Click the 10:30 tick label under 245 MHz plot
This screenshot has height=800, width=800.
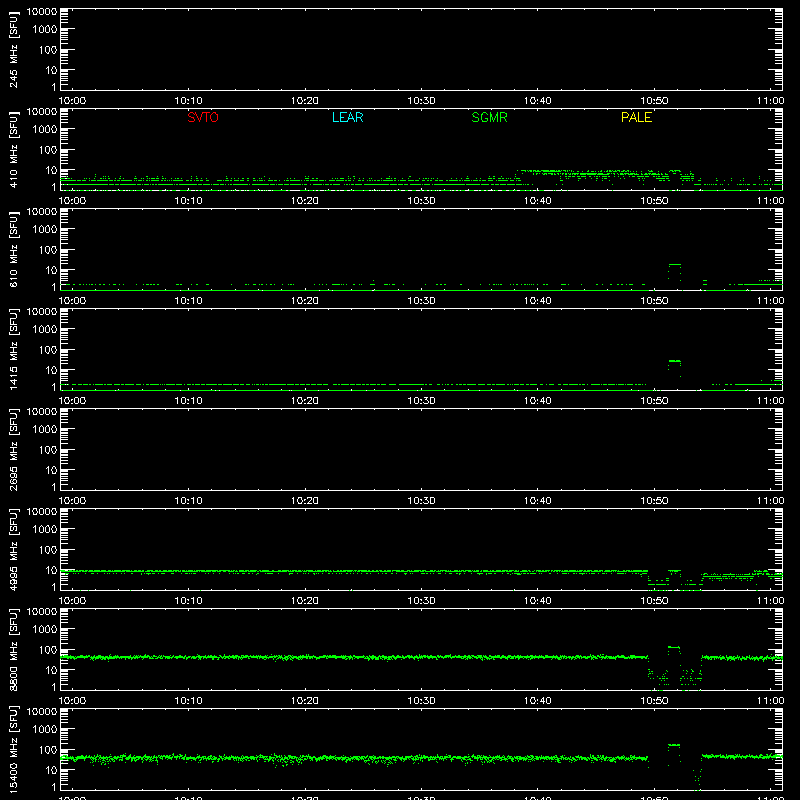point(421,101)
